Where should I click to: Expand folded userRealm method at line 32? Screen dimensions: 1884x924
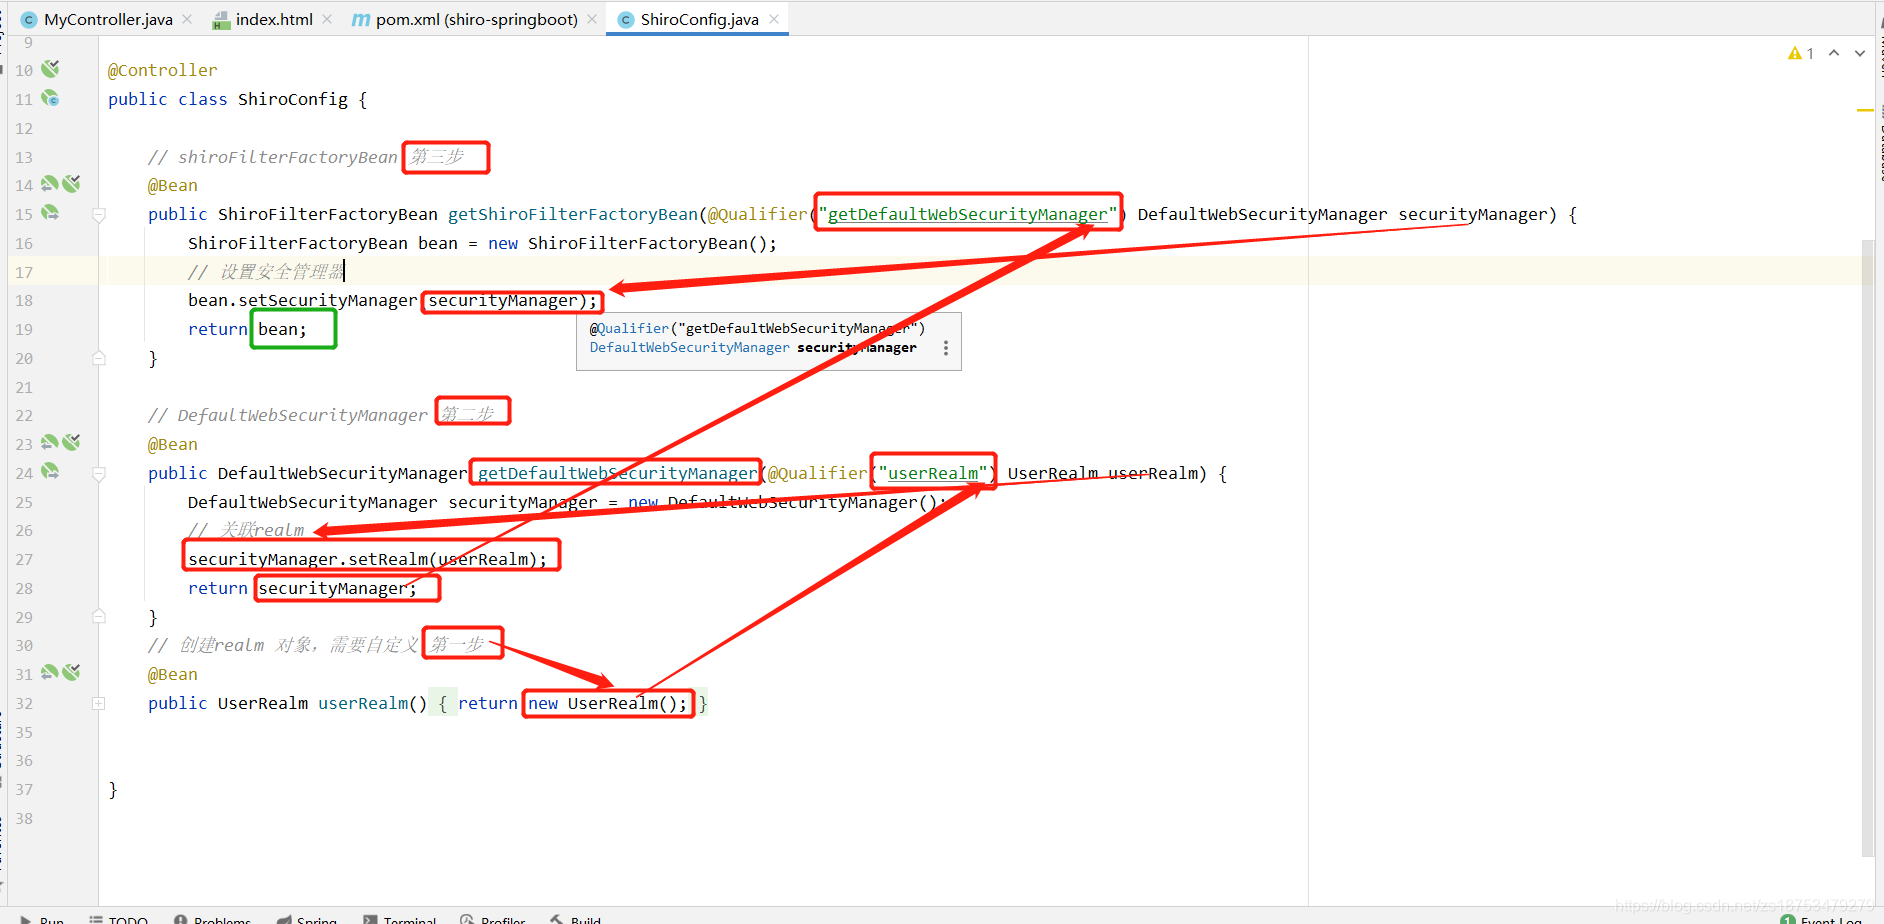99,703
